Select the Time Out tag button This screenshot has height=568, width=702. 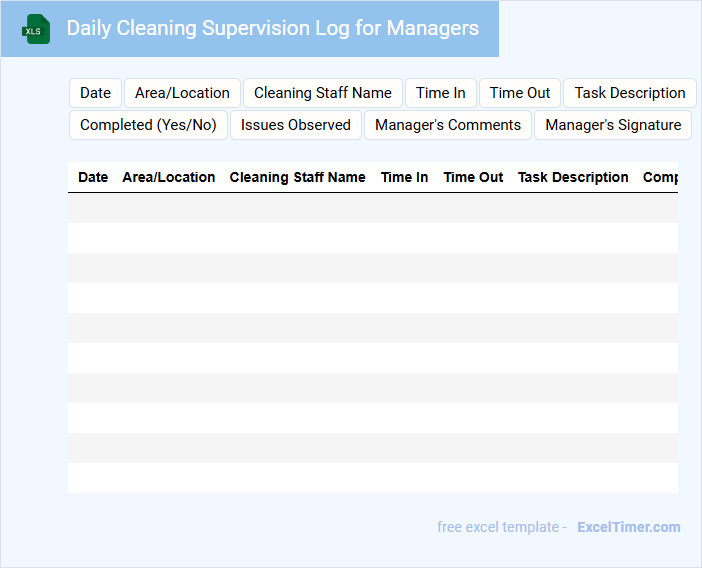pos(520,93)
